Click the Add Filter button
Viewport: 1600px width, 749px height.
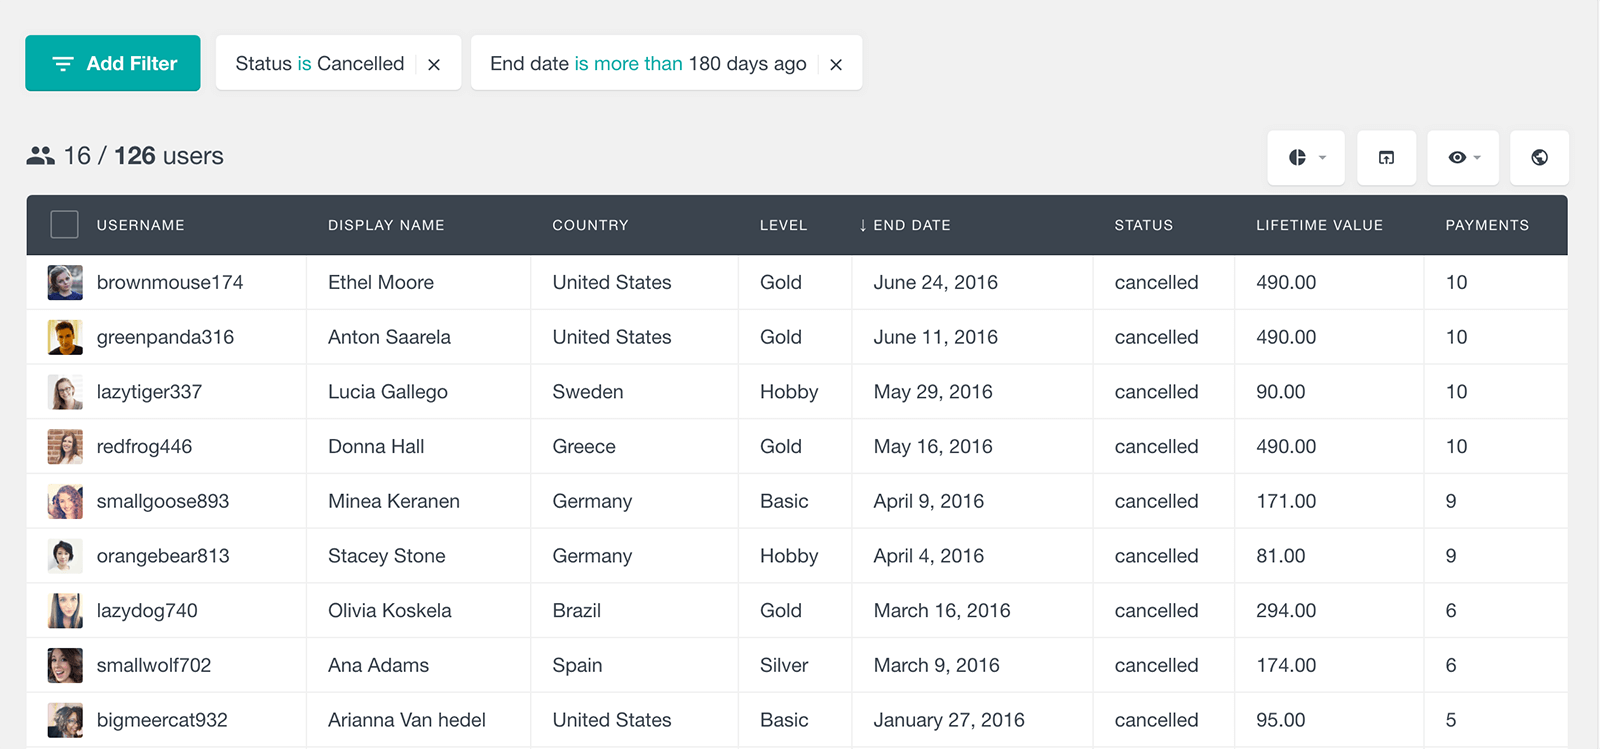click(x=113, y=63)
